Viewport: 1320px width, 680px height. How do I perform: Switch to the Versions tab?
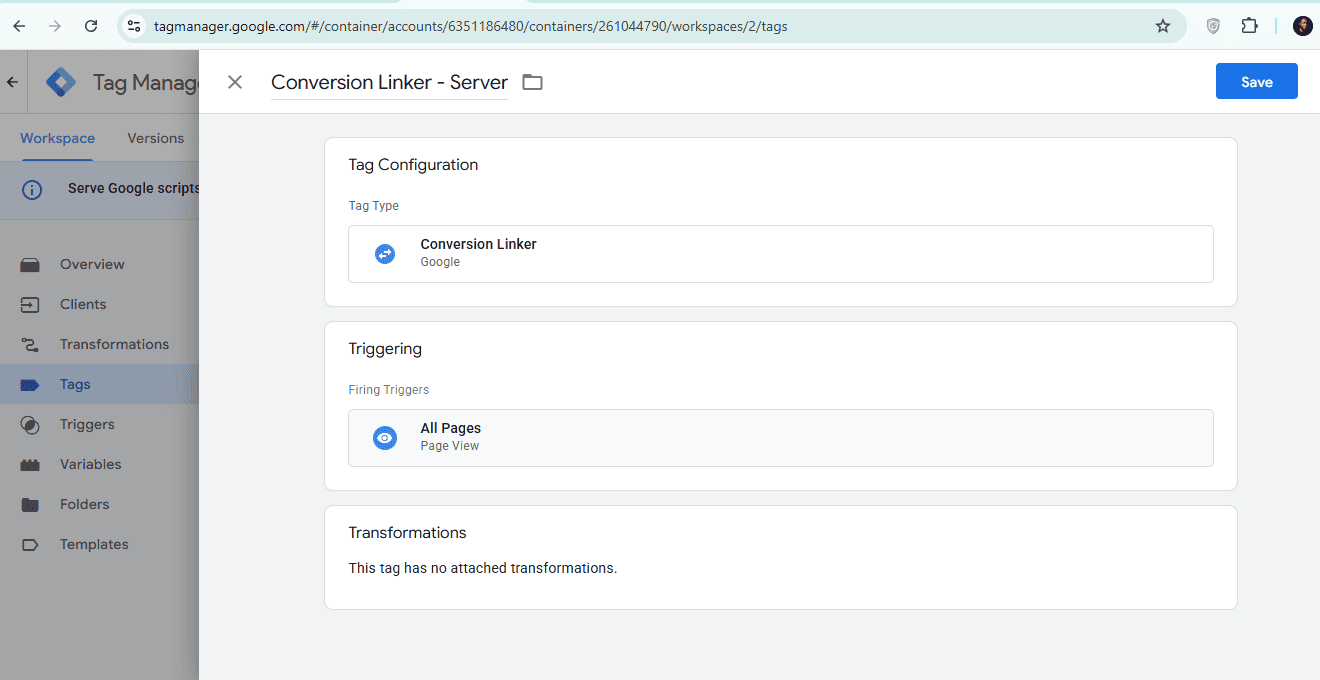[155, 138]
